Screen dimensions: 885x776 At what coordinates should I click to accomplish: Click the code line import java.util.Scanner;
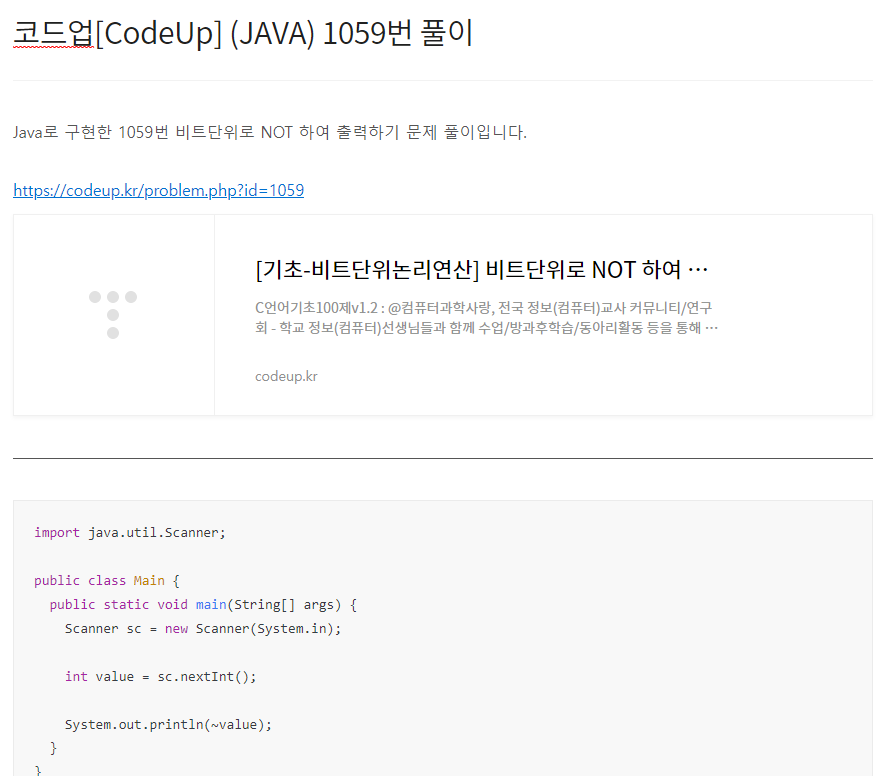tap(130, 533)
